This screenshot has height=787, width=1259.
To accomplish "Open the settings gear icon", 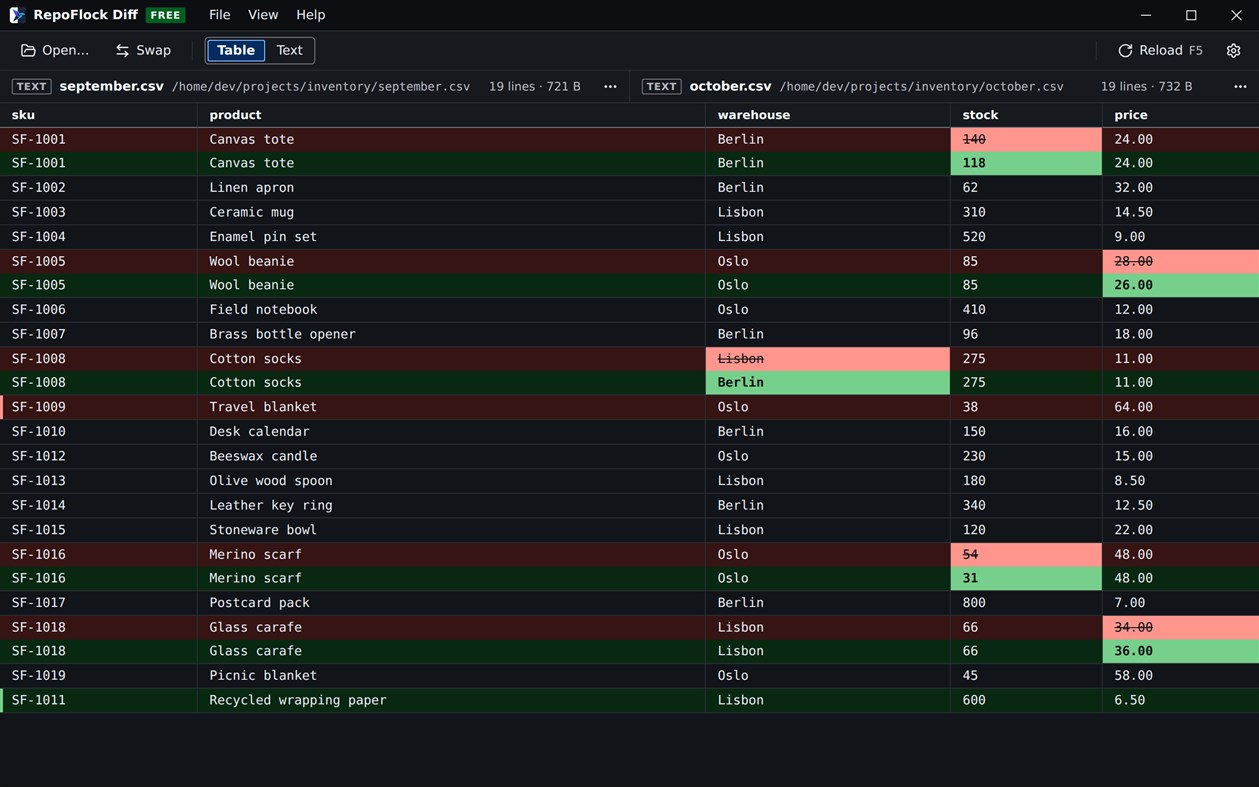I will pos(1233,50).
